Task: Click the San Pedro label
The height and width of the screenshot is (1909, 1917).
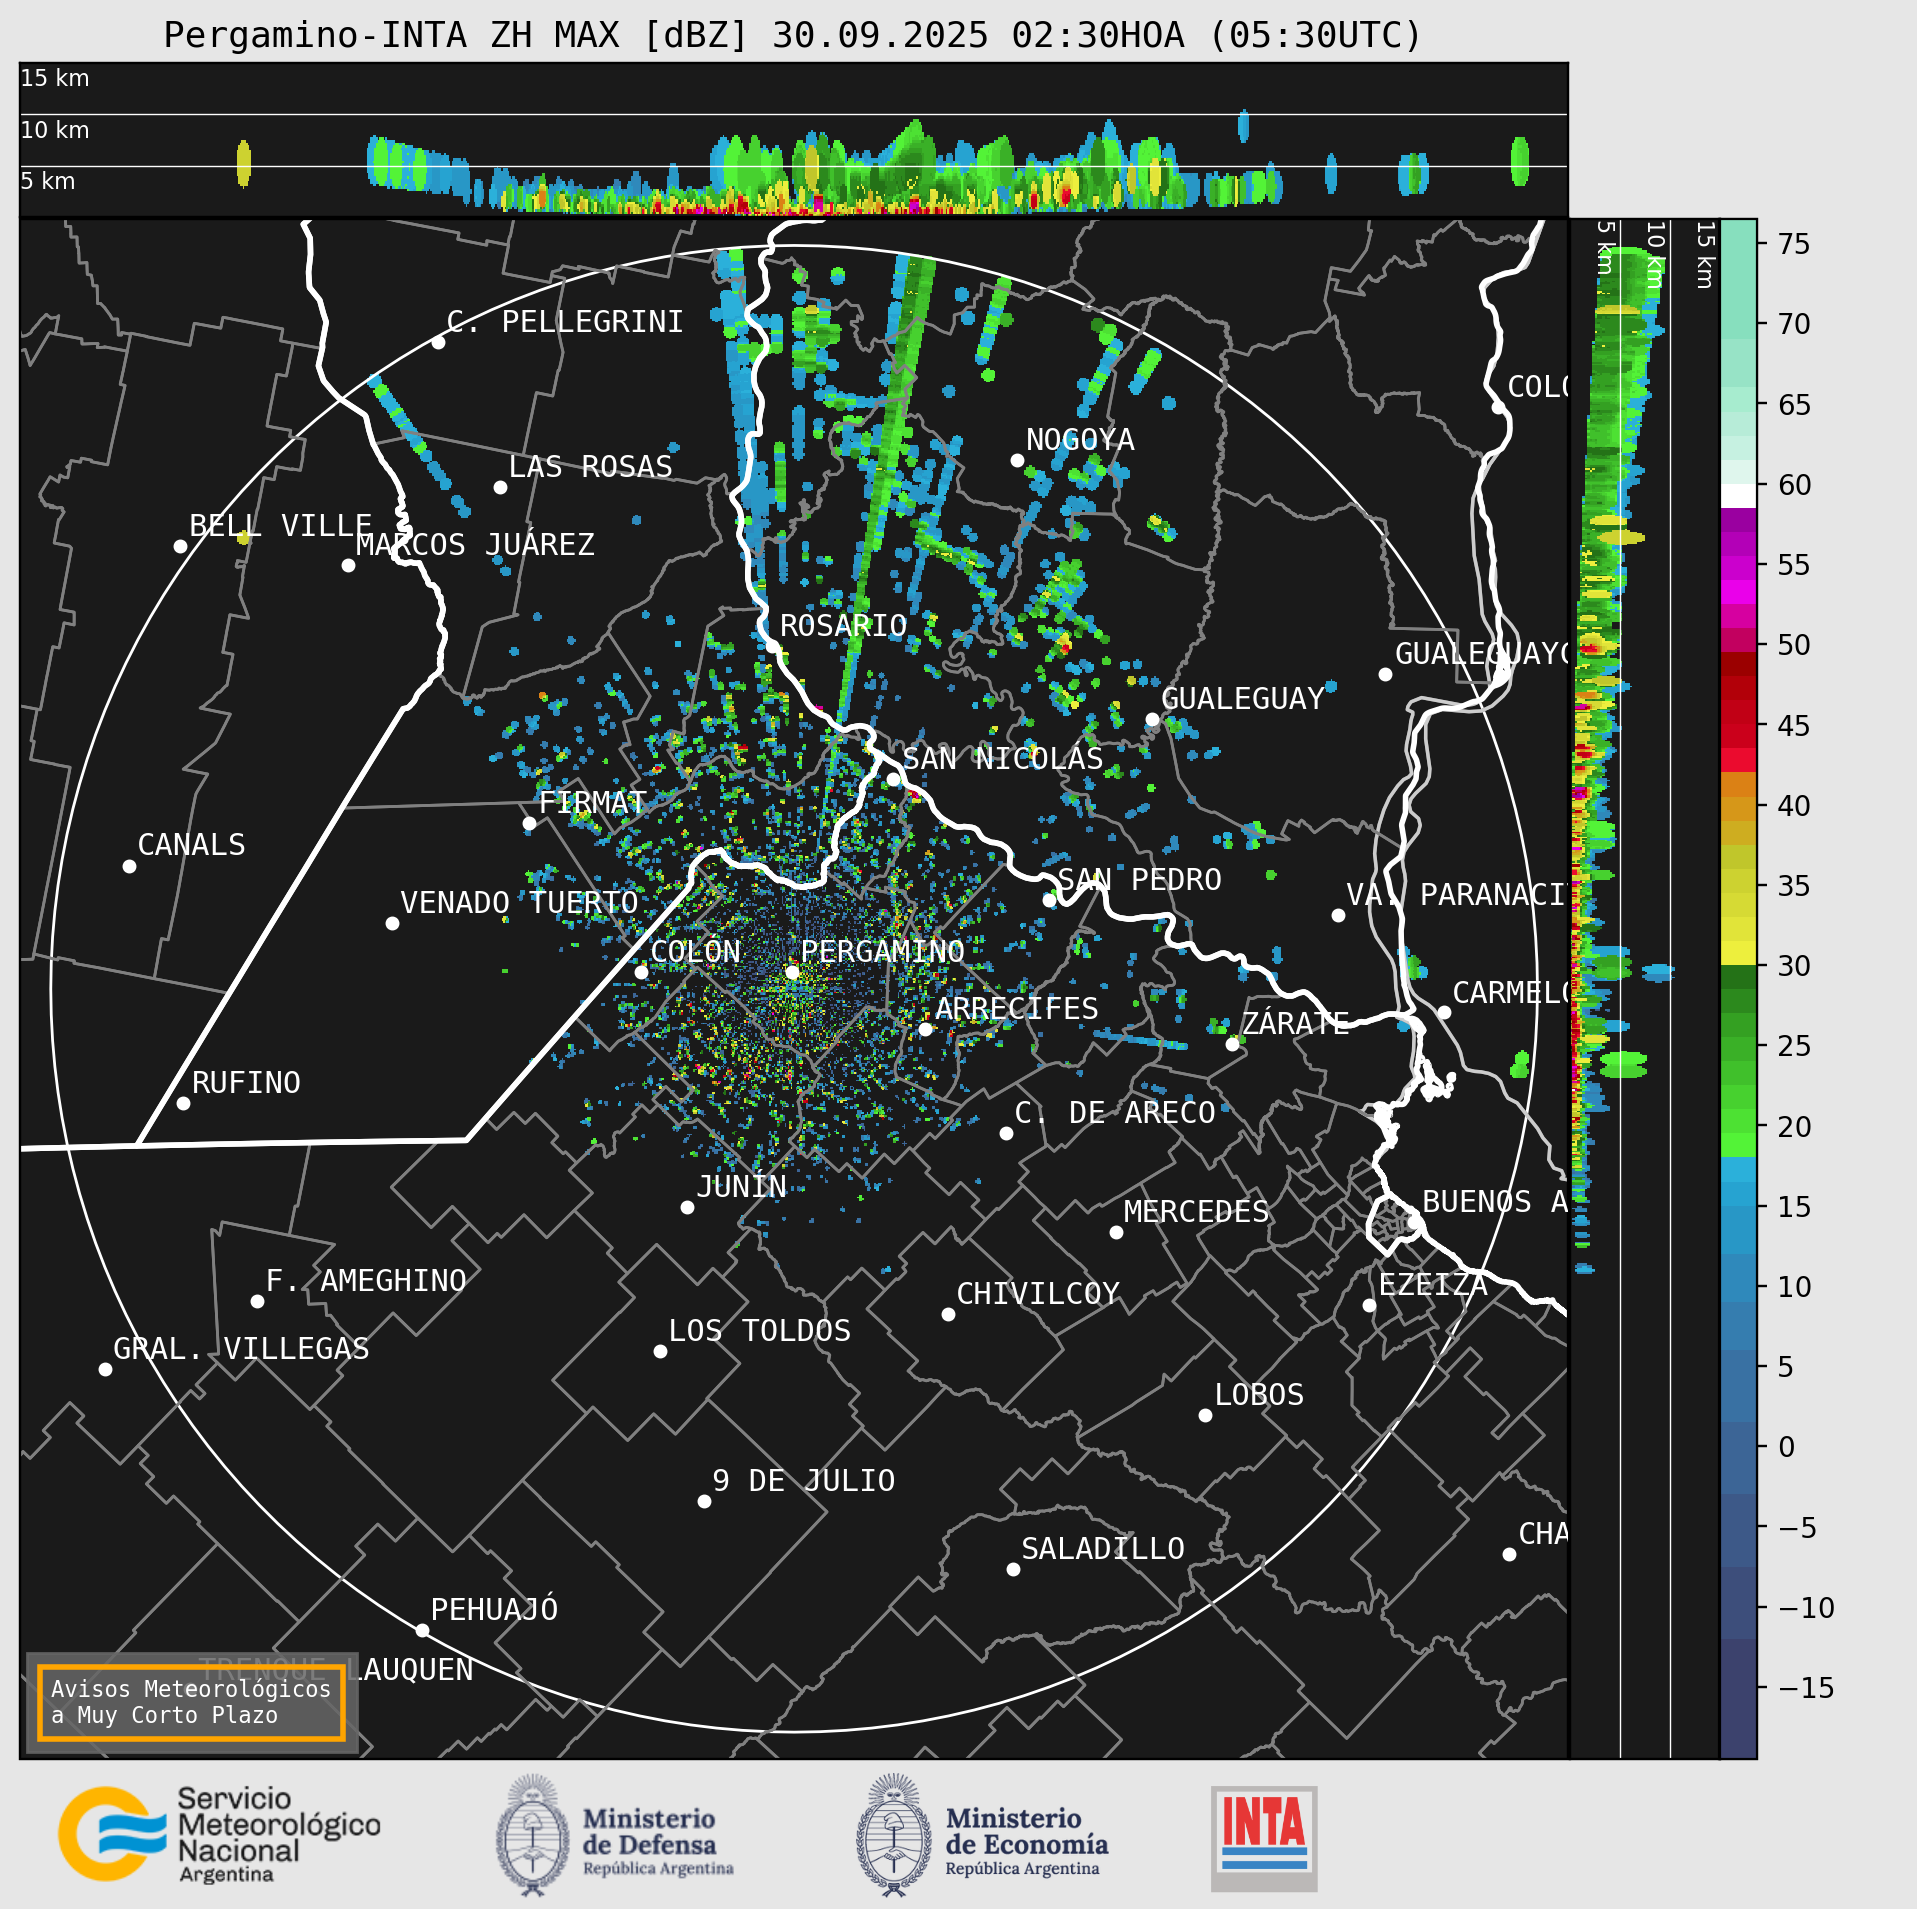Action: coord(1139,880)
